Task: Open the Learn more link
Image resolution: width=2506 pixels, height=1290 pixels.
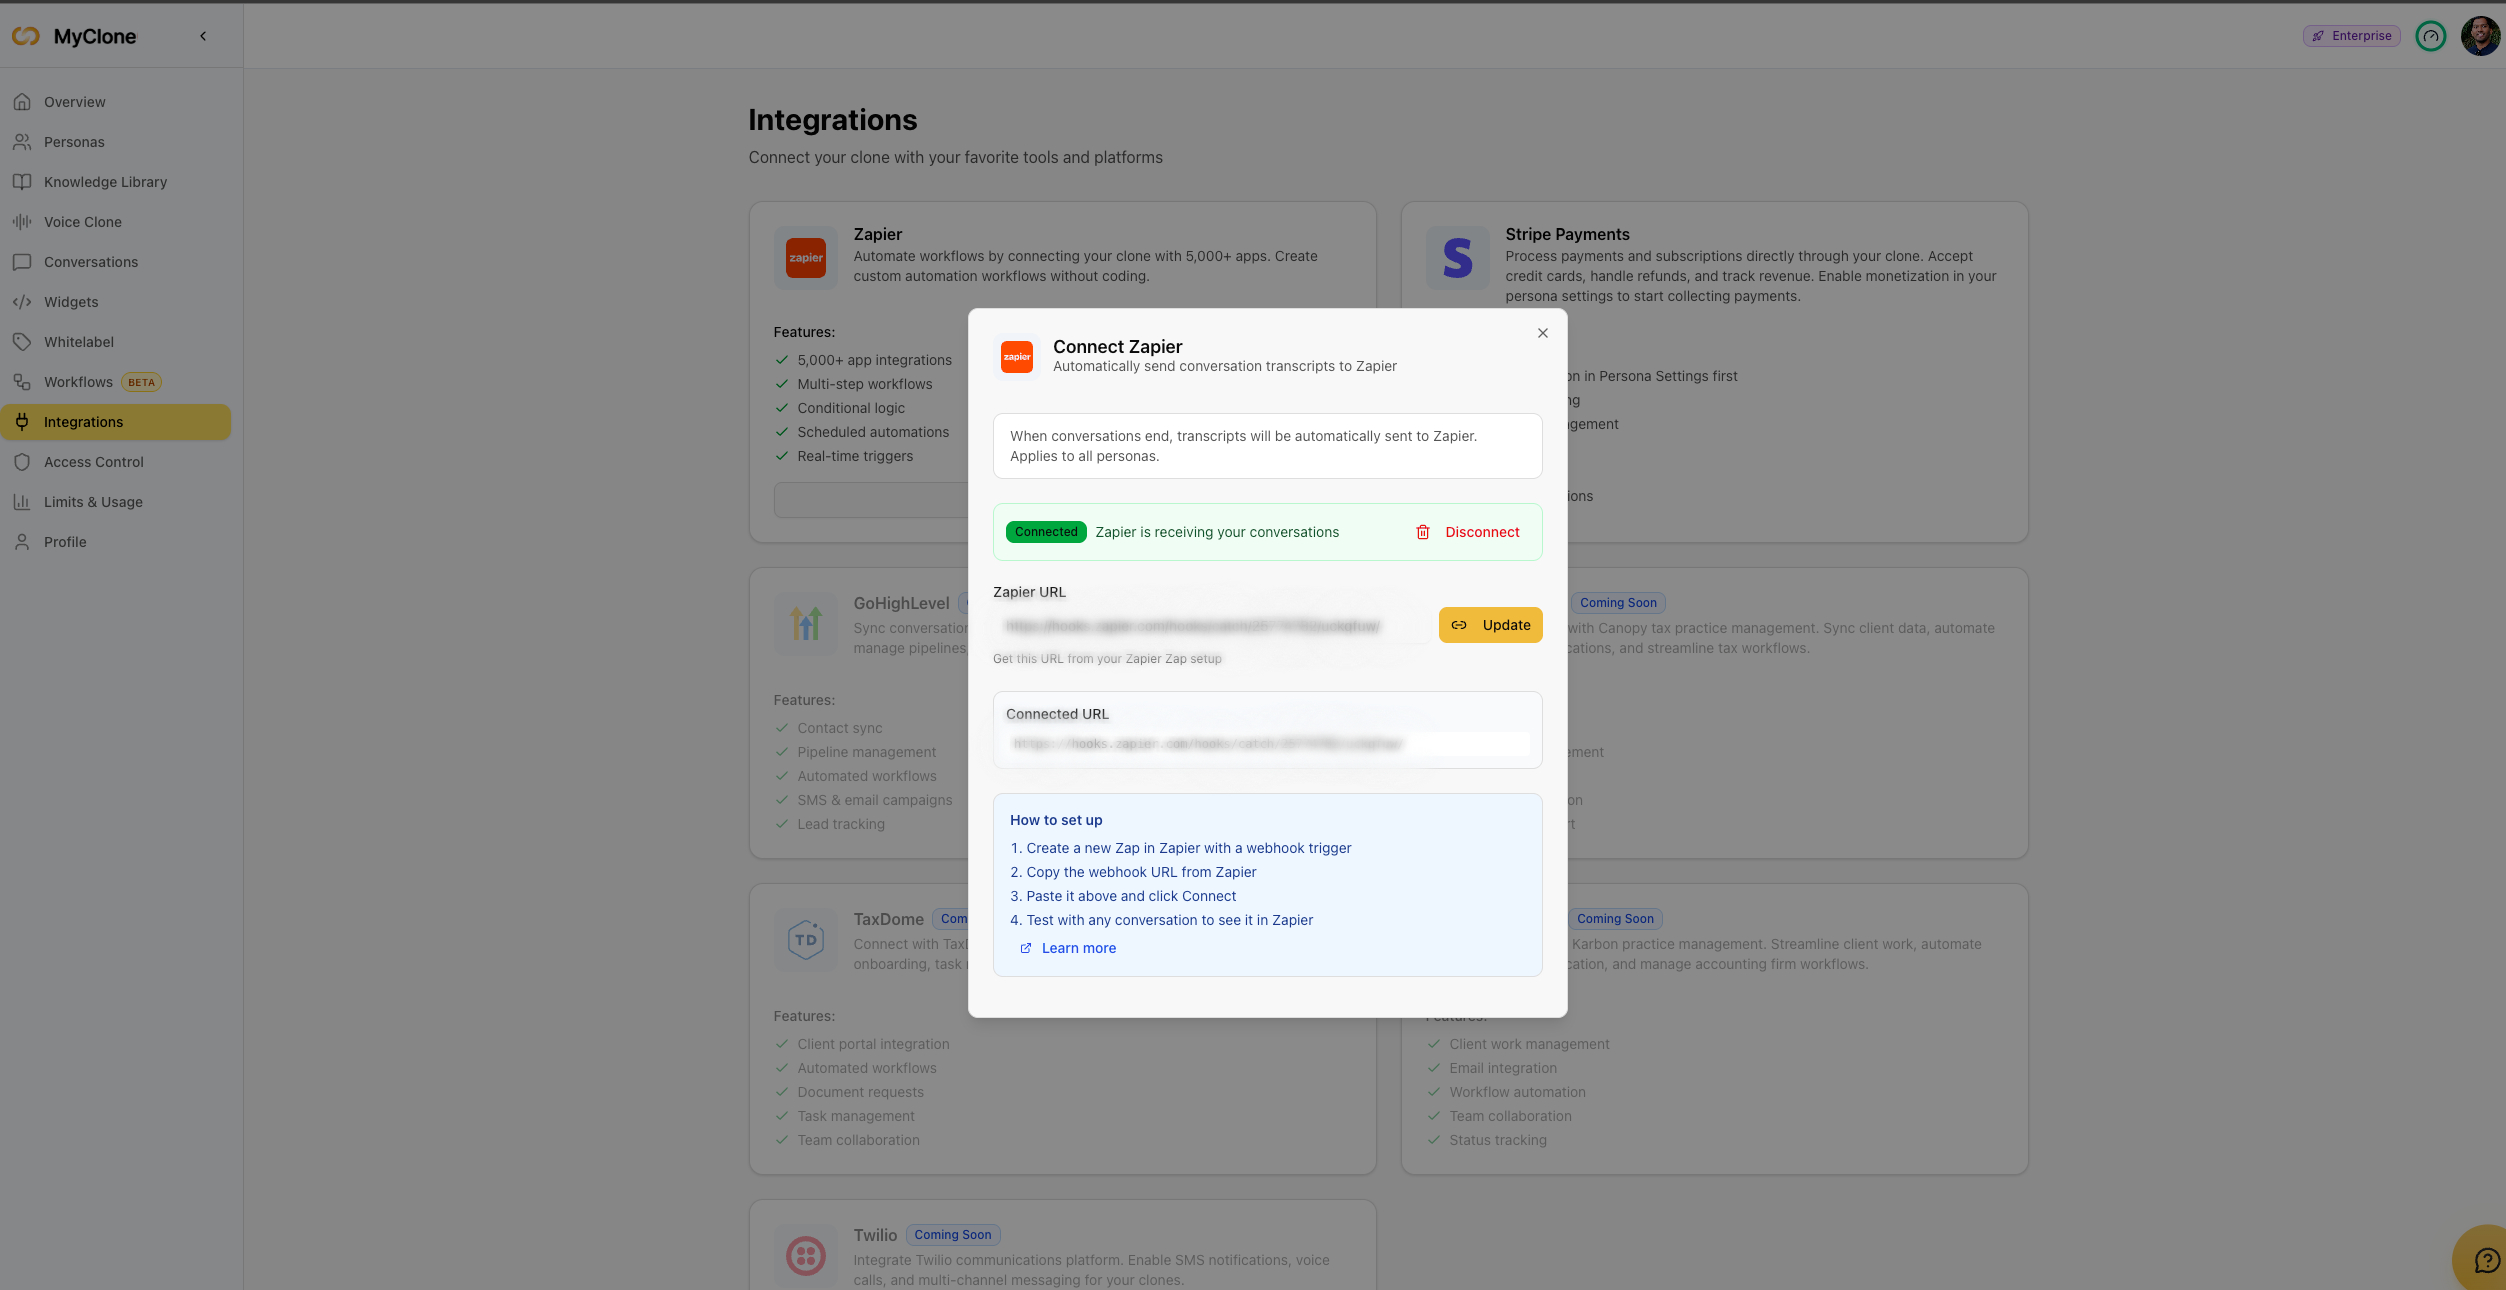Action: (x=1077, y=948)
